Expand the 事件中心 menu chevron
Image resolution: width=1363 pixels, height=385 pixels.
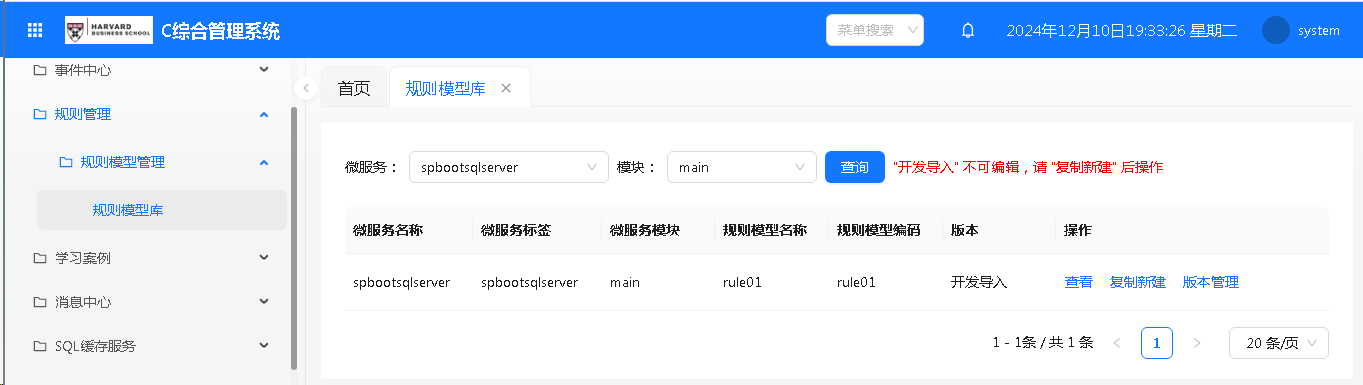click(x=264, y=70)
